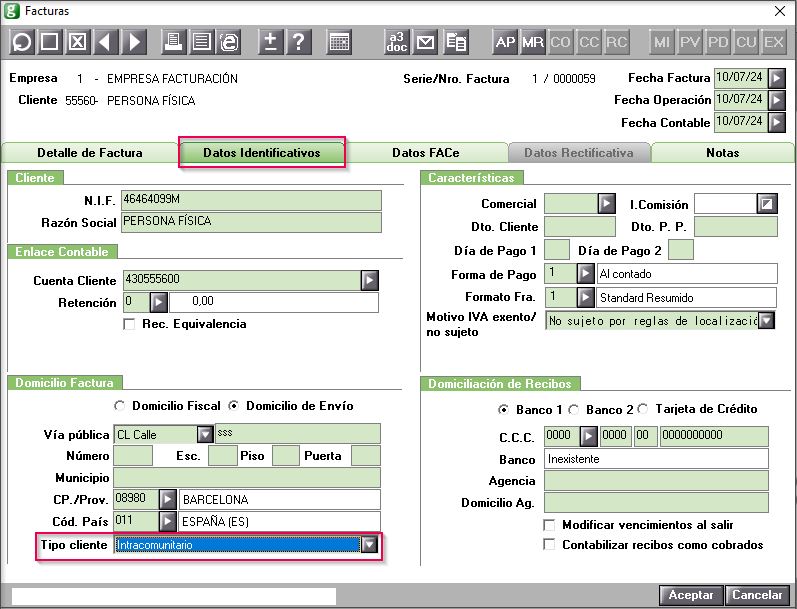
Task: Click the Cancelar button
Action: [x=757, y=595]
